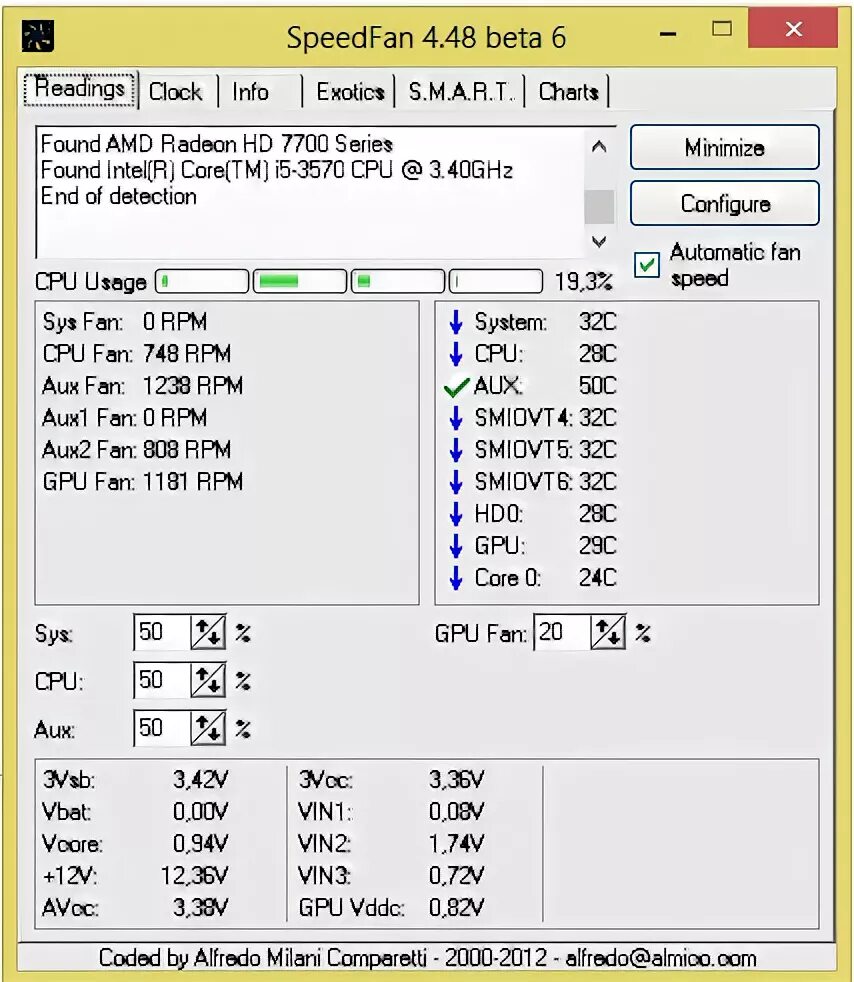854x982 pixels.
Task: Click the GPU Fan percentage field
Action: [562, 632]
